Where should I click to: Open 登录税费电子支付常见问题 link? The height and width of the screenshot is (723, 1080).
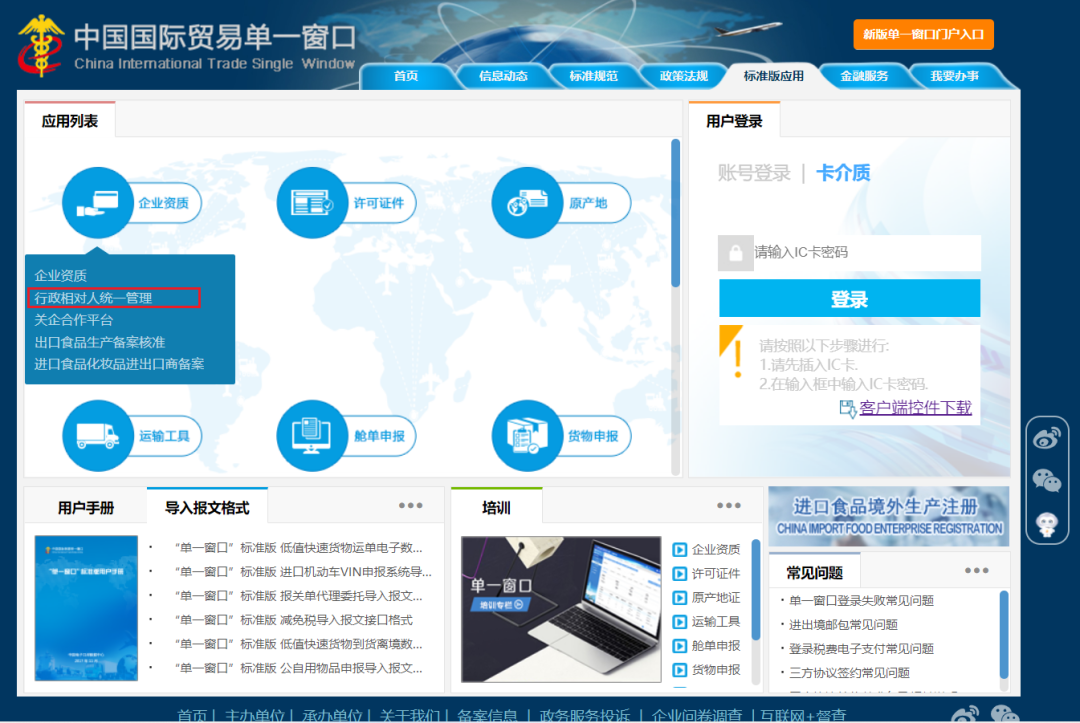[x=861, y=649]
